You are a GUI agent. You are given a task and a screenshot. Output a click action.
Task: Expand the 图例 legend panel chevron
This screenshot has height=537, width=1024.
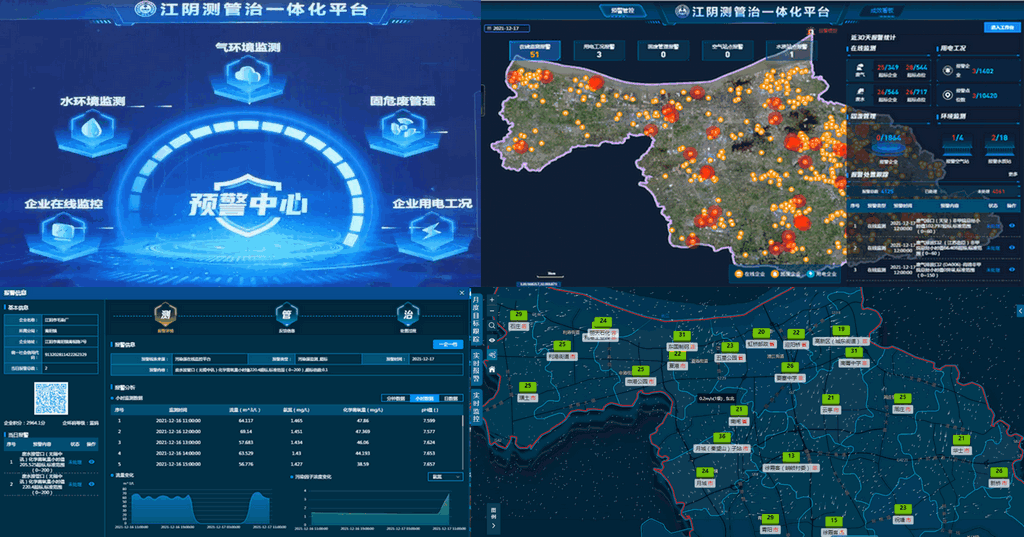[493, 525]
